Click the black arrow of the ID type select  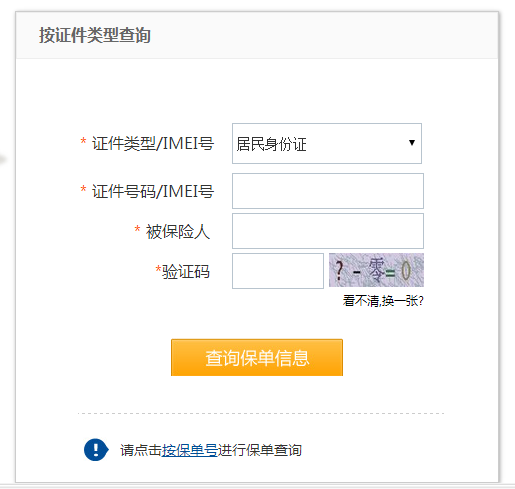pos(412,143)
